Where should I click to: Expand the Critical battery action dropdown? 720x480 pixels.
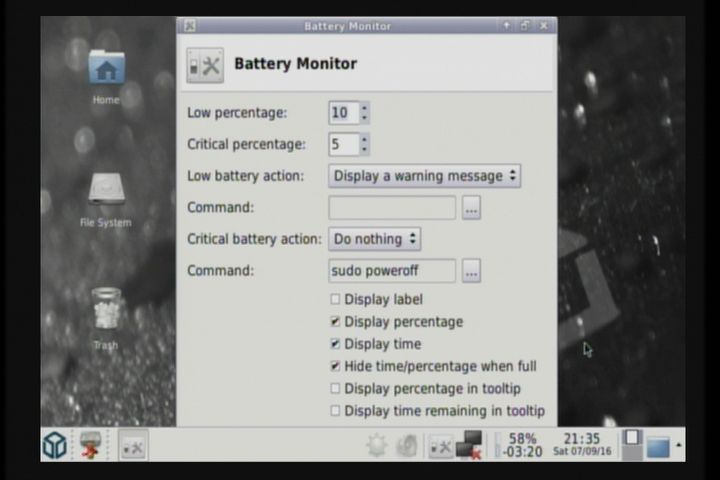pyautogui.click(x=374, y=239)
